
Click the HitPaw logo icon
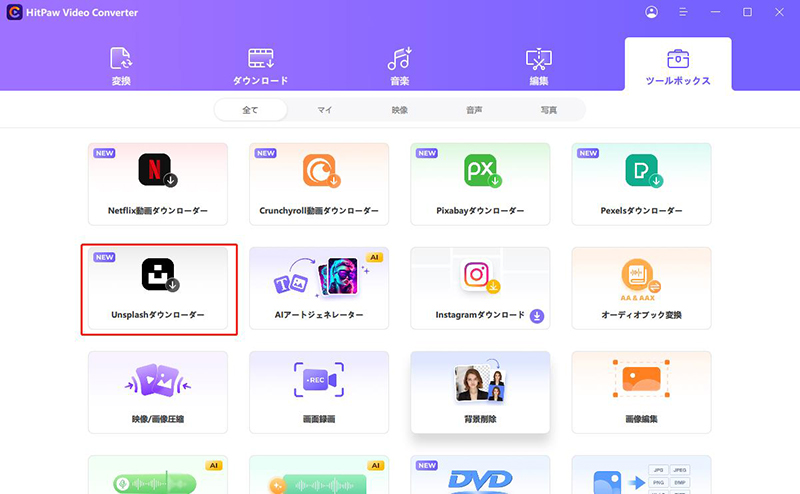coord(14,12)
